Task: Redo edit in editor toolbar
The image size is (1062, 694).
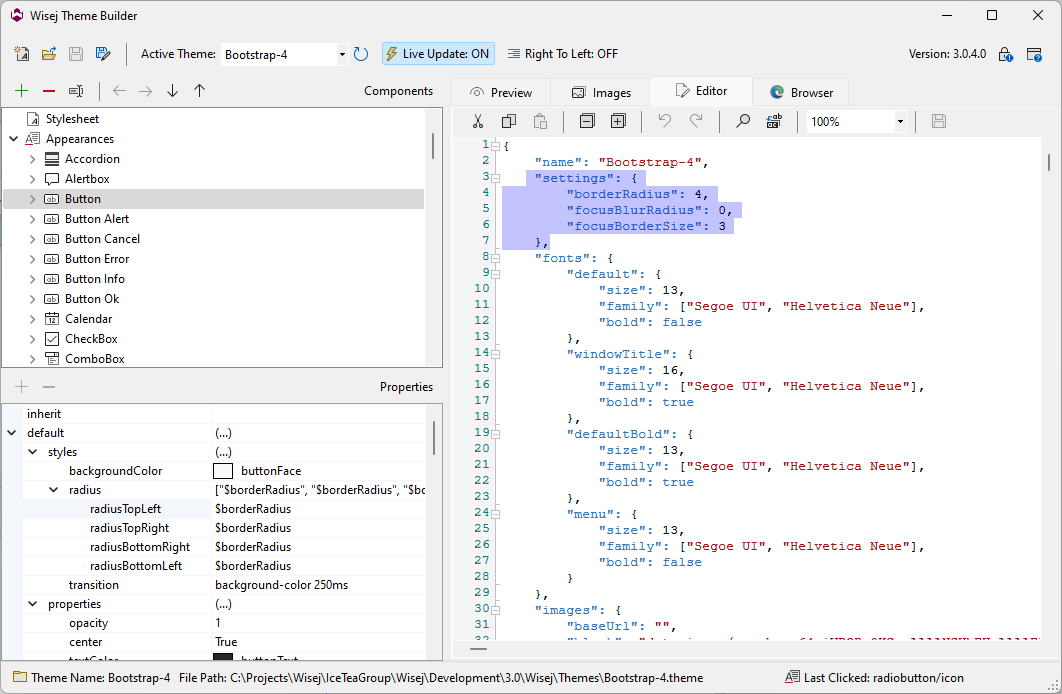Action: [x=696, y=121]
